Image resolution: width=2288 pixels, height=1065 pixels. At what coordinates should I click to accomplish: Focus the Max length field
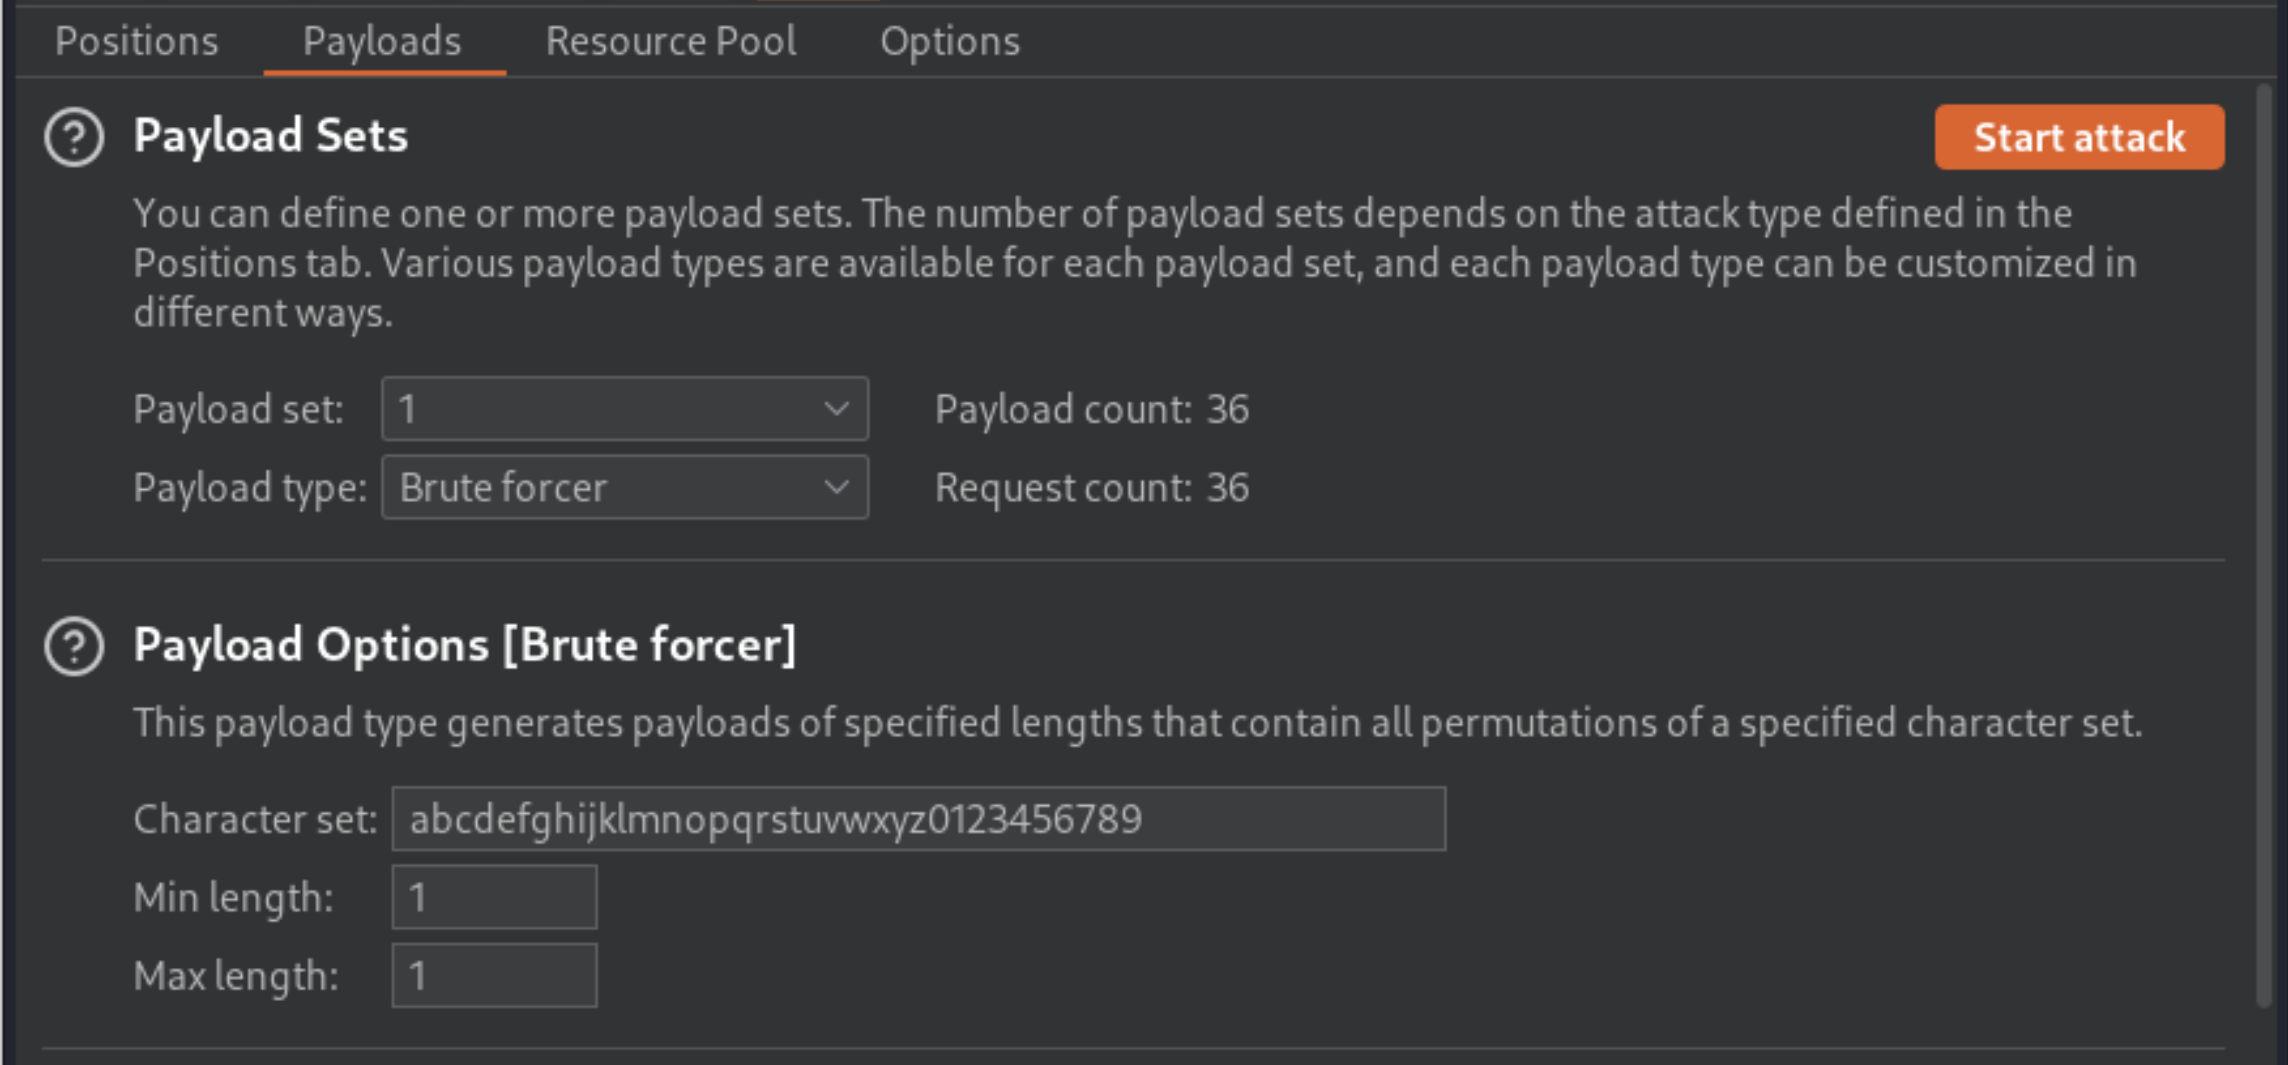point(494,975)
